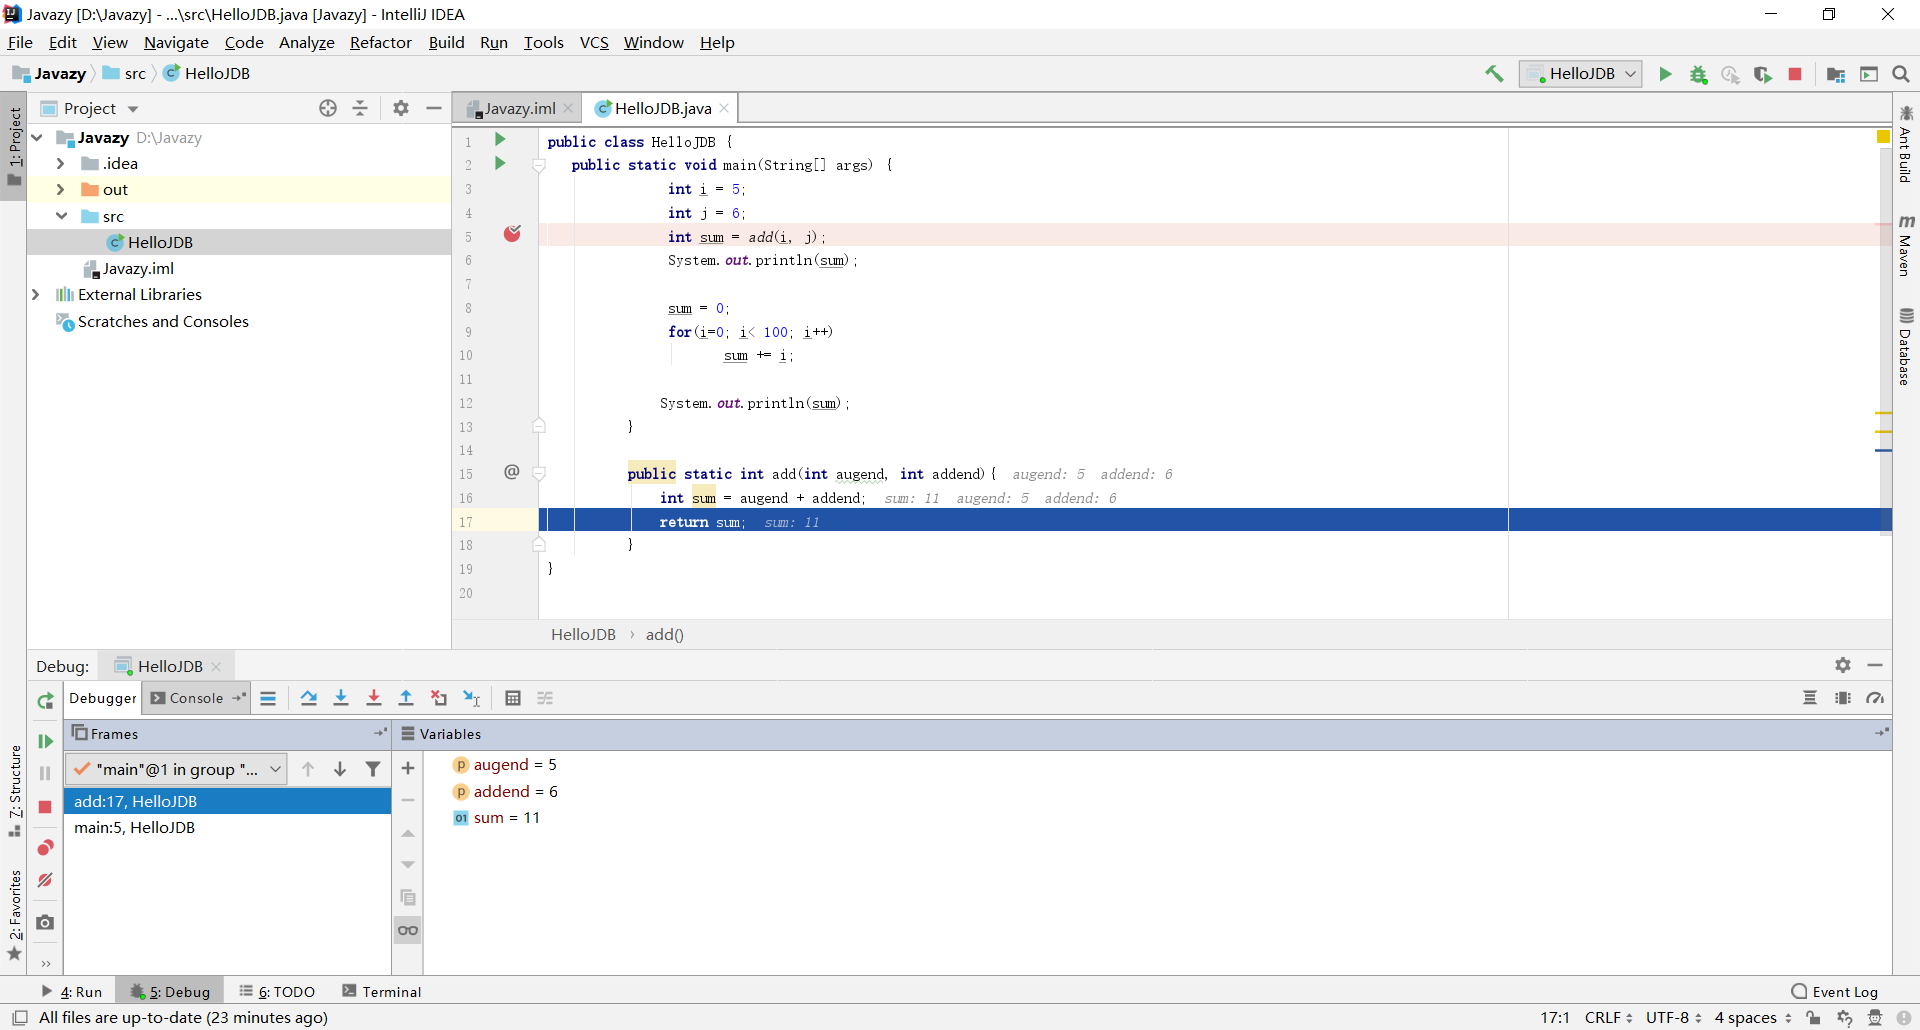Click the Run Anything icon next to search
Viewport: 1920px width, 1030px height.
[1869, 74]
